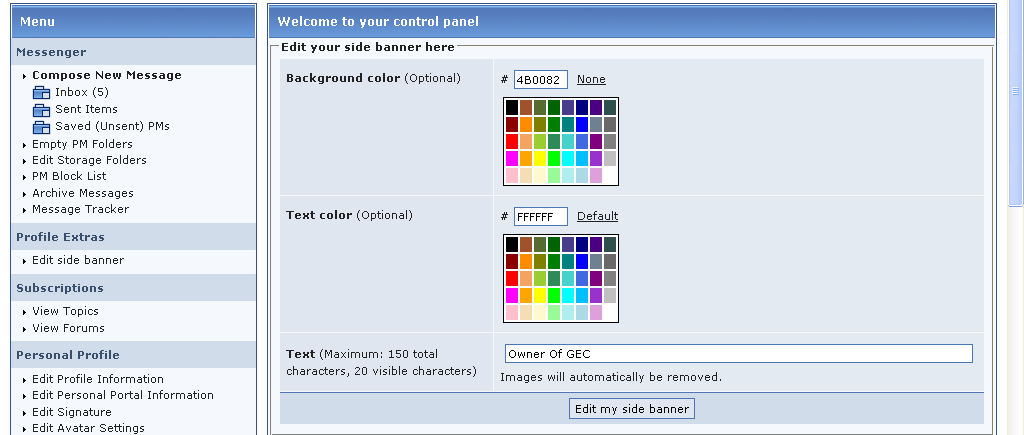The height and width of the screenshot is (435, 1024).
Task: Select Empty PM Folders in the menu
Action: 82,144
